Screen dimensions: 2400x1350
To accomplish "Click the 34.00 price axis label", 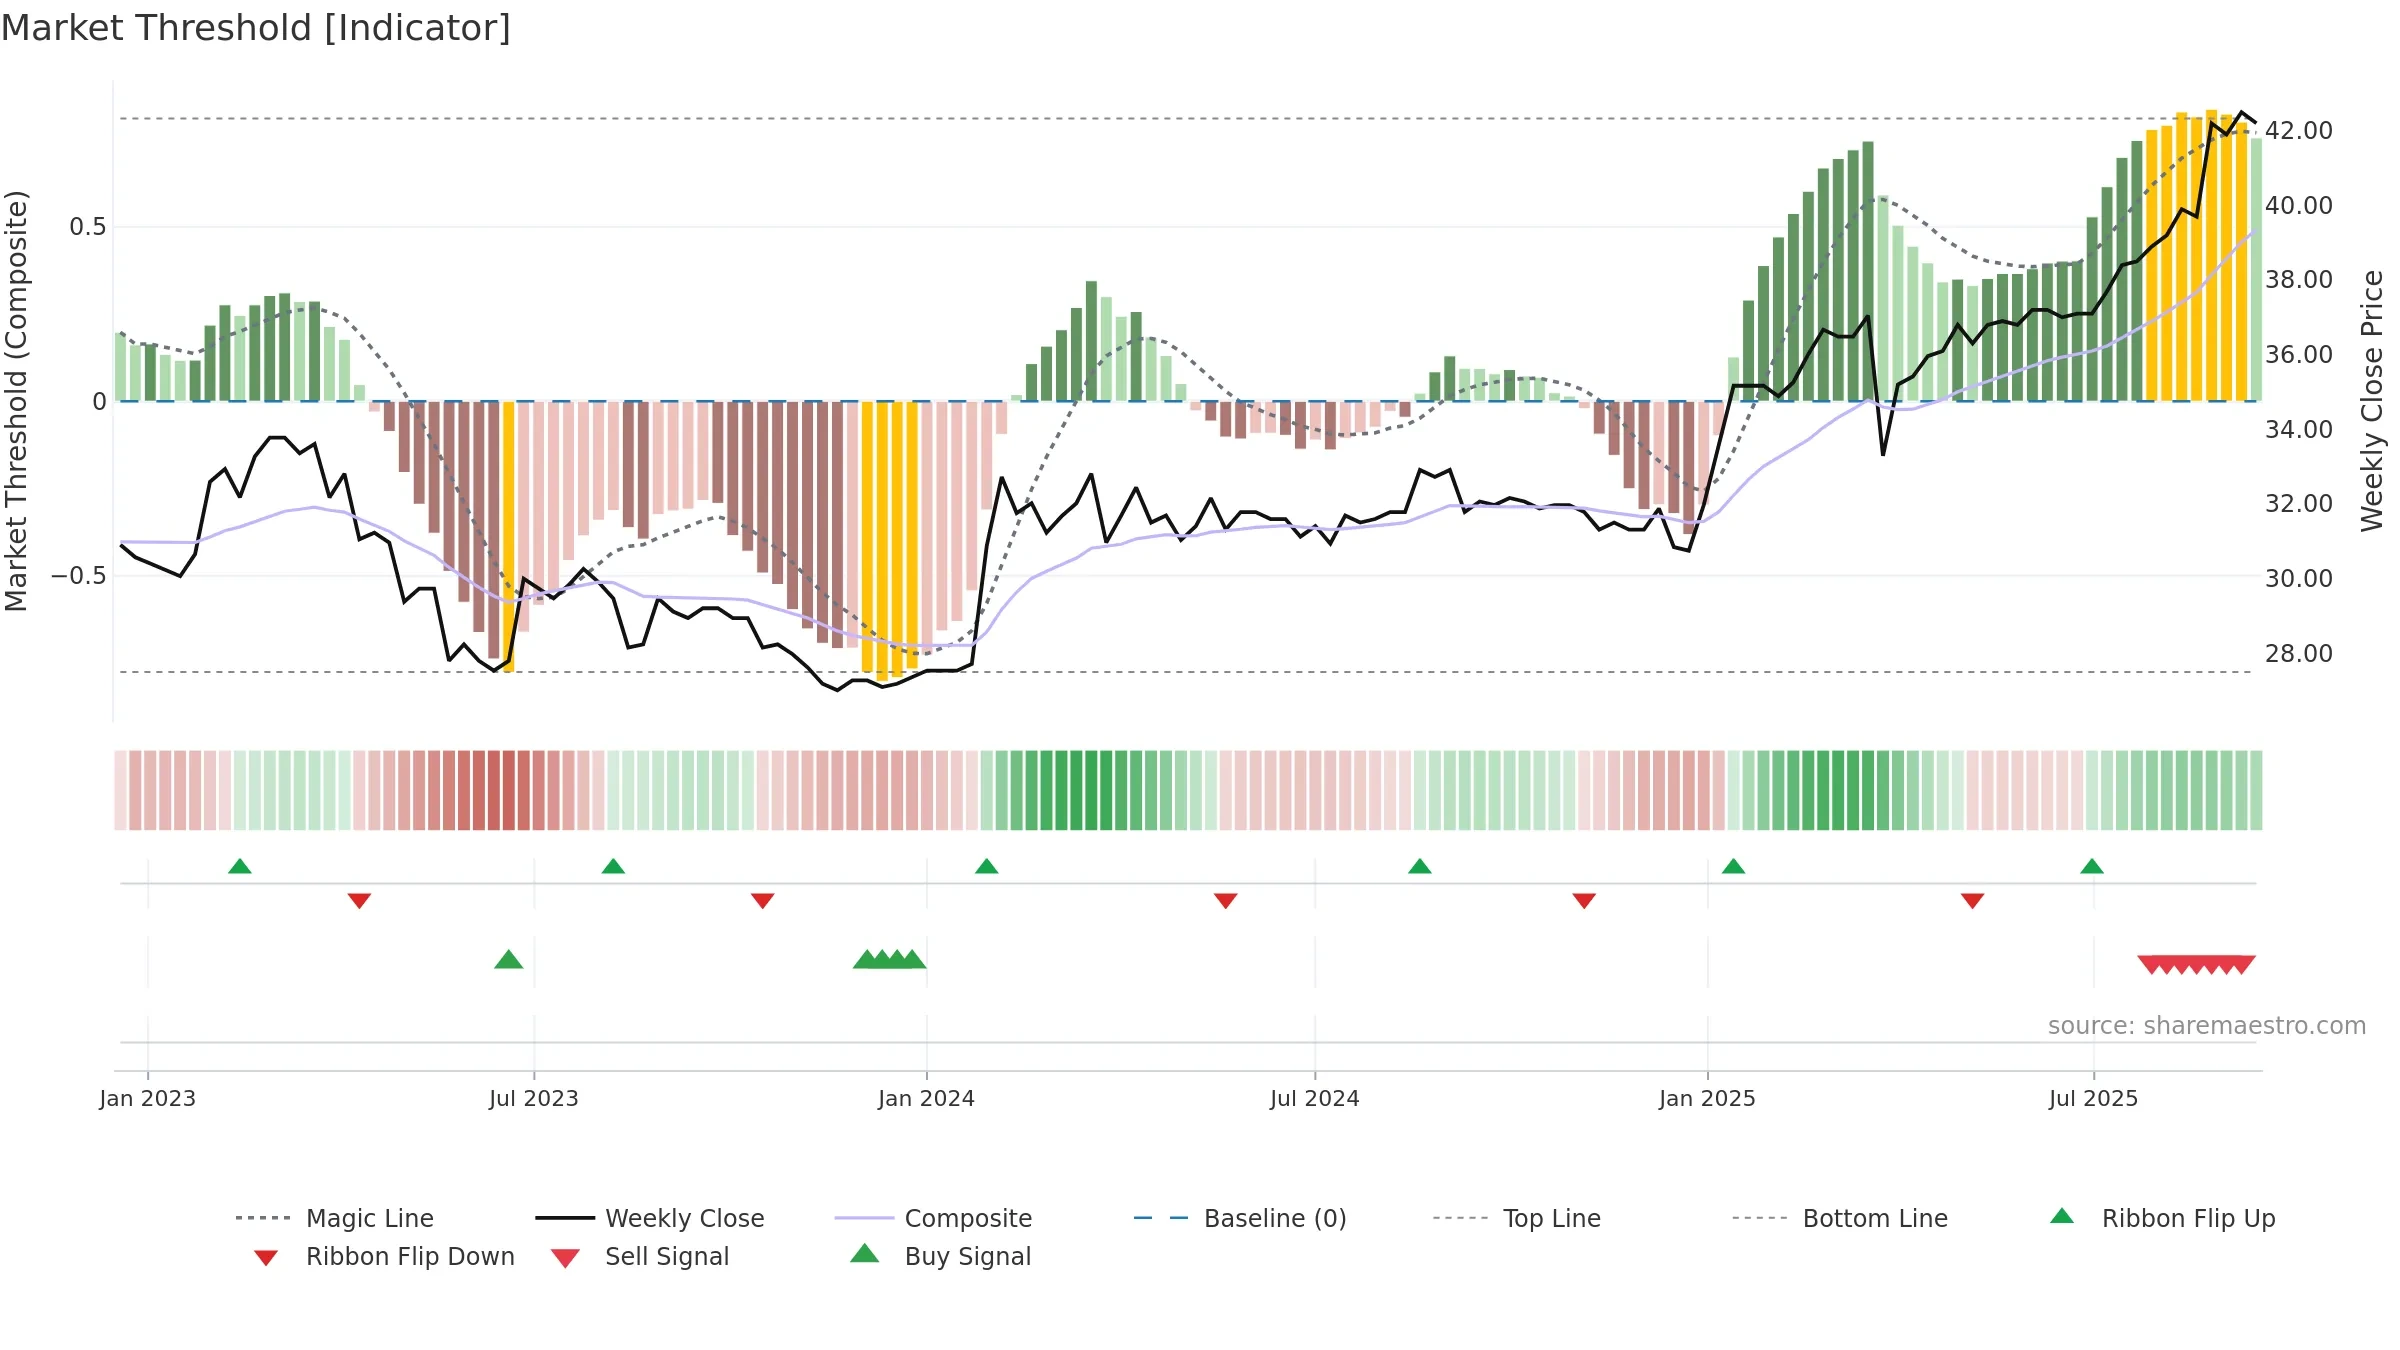I will 2299,430.
